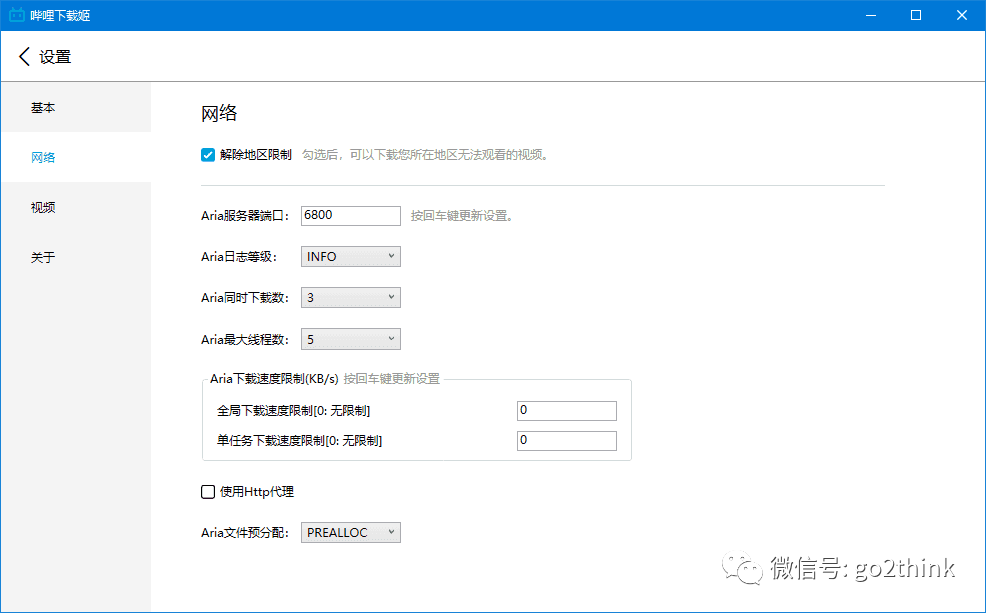This screenshot has width=986, height=613.
Task: Click the Aria下载速度限制(KB/s) group label
Action: click(x=274, y=378)
